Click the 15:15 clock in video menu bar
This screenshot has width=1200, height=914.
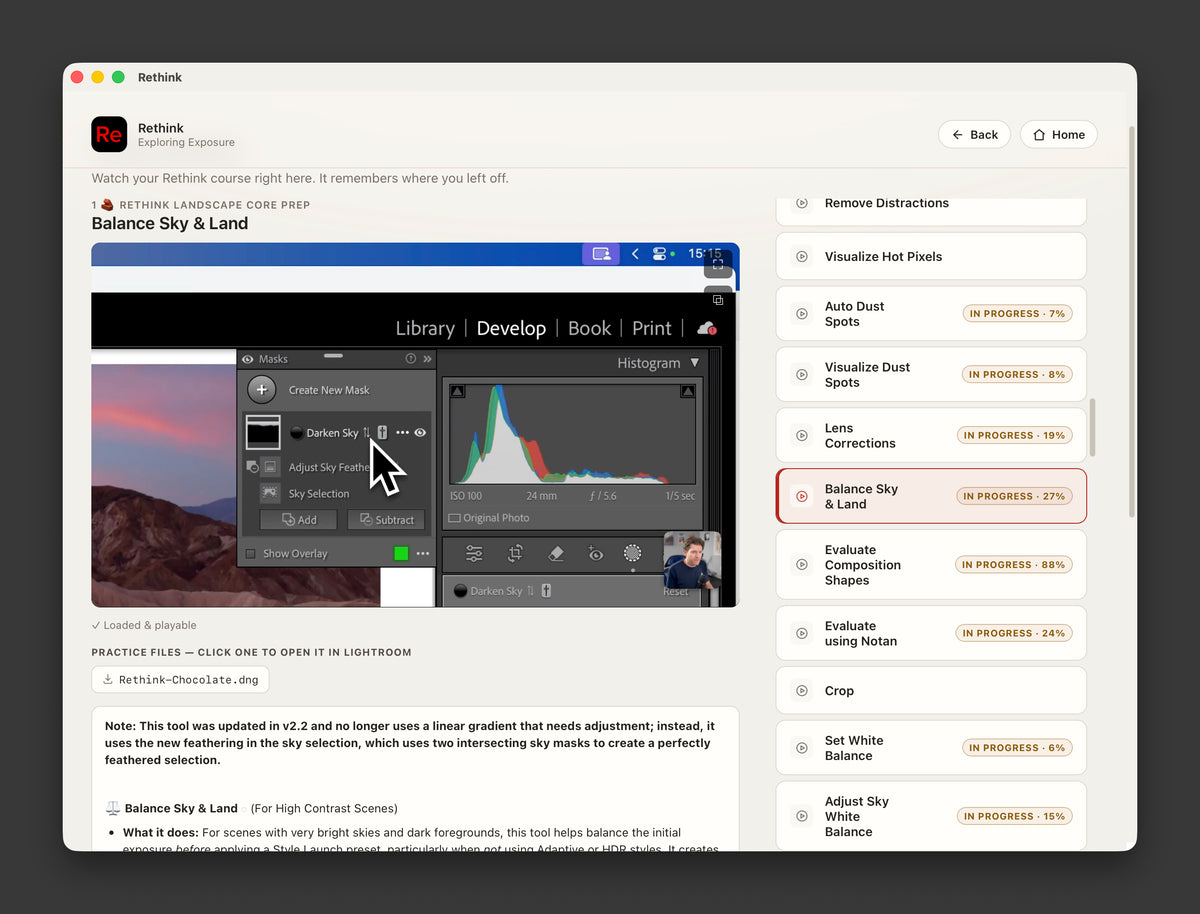coord(705,254)
